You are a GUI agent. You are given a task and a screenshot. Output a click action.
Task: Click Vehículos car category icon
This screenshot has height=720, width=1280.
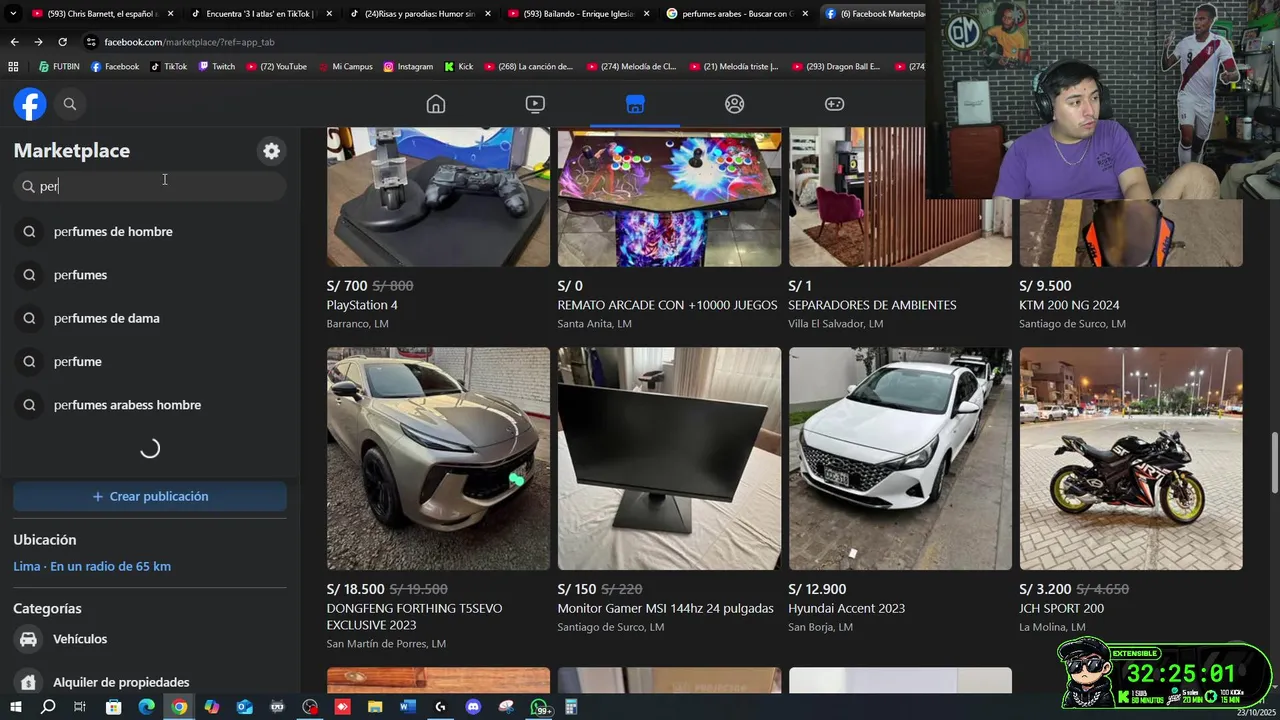click(29, 639)
